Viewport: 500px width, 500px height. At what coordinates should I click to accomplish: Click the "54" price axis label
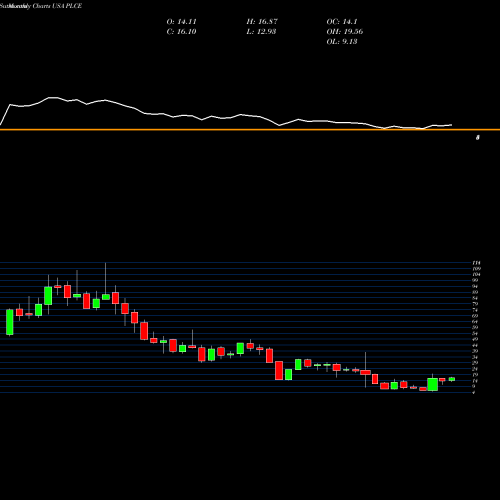click(475, 333)
